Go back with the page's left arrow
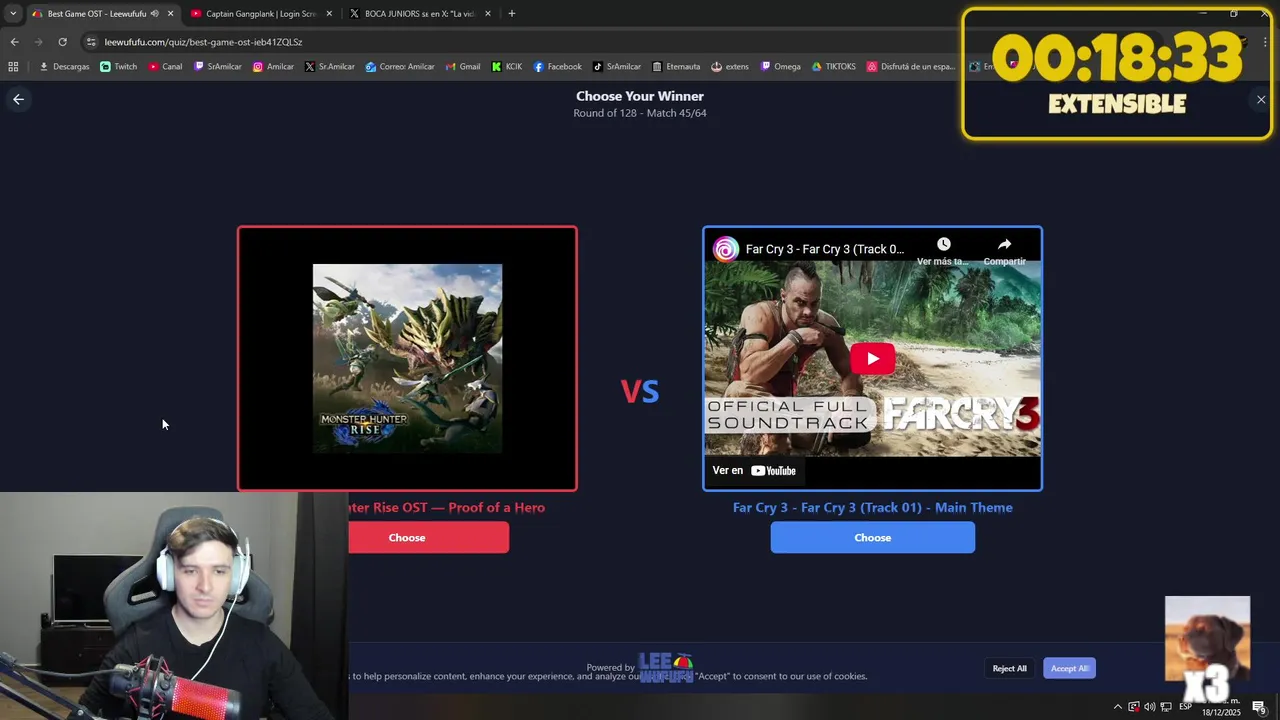The image size is (1280, 720). (18, 99)
